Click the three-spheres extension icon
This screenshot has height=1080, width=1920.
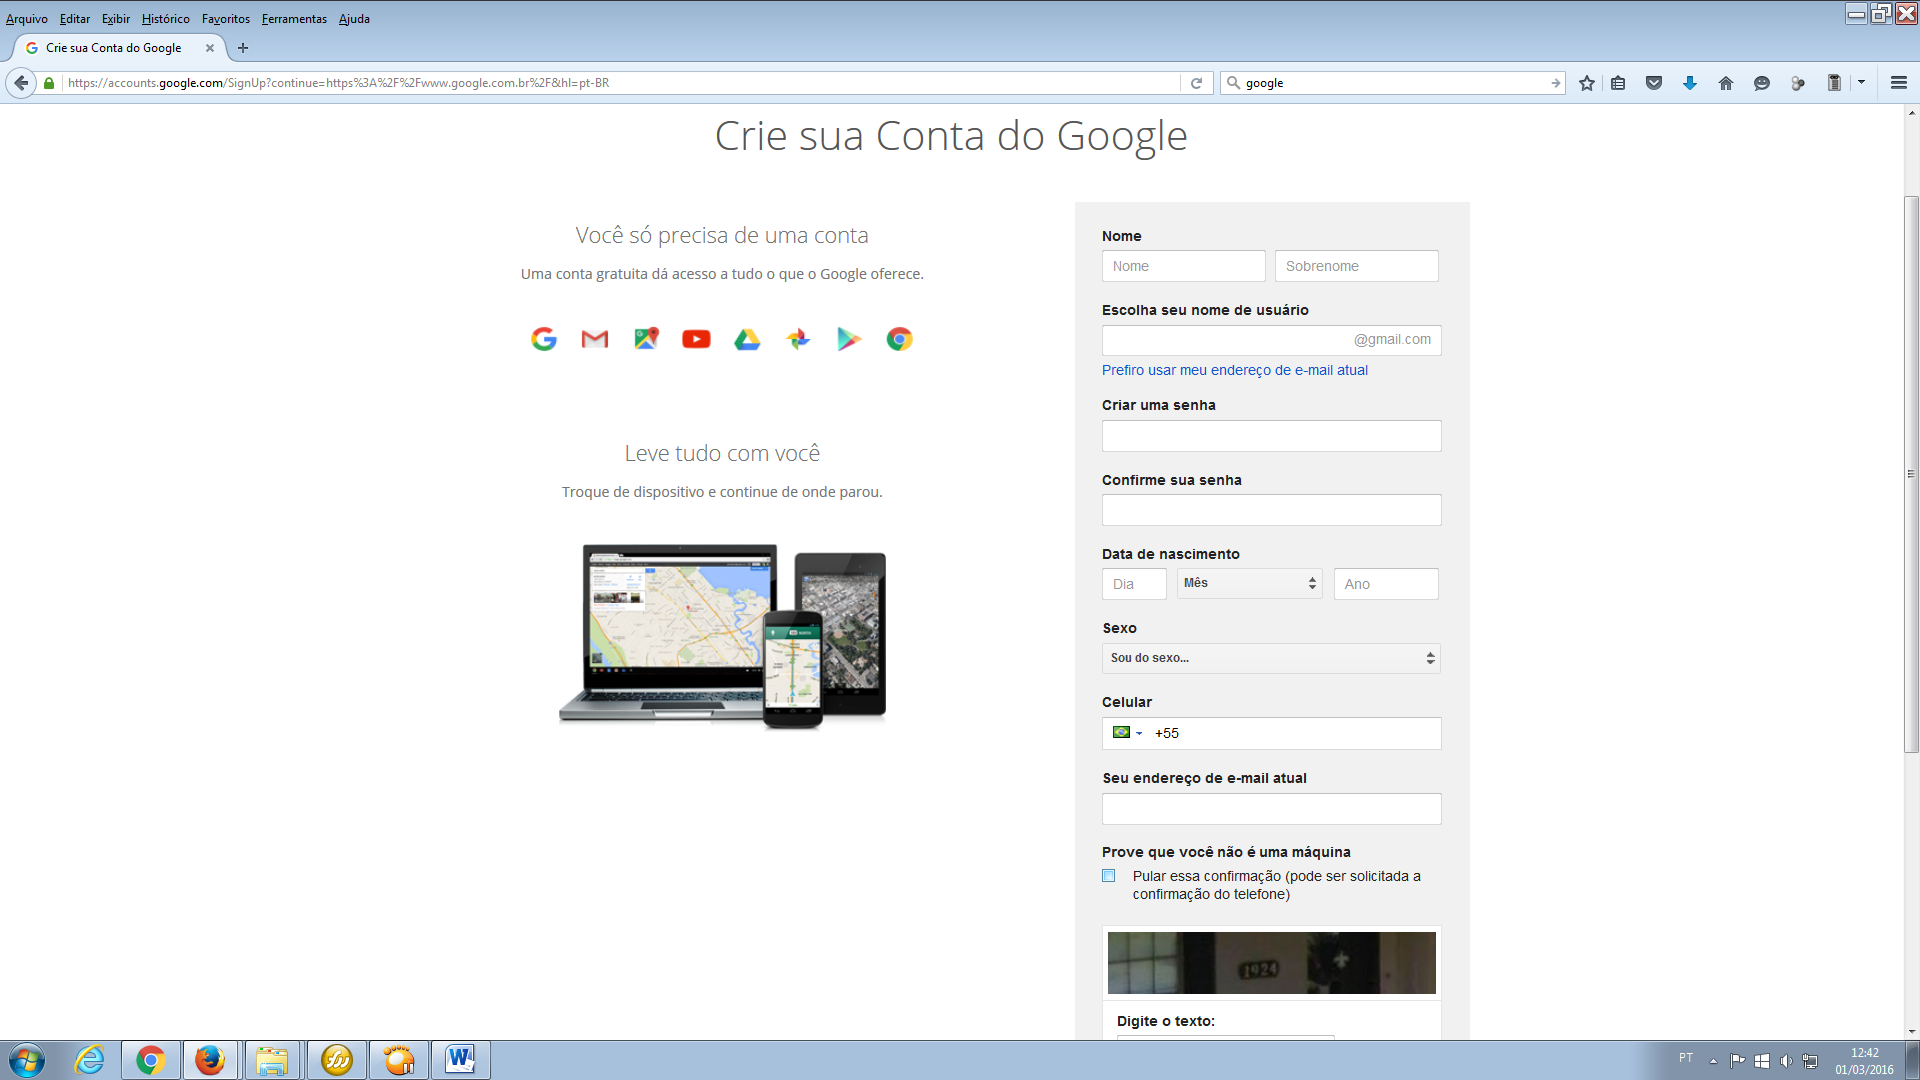tap(1798, 83)
